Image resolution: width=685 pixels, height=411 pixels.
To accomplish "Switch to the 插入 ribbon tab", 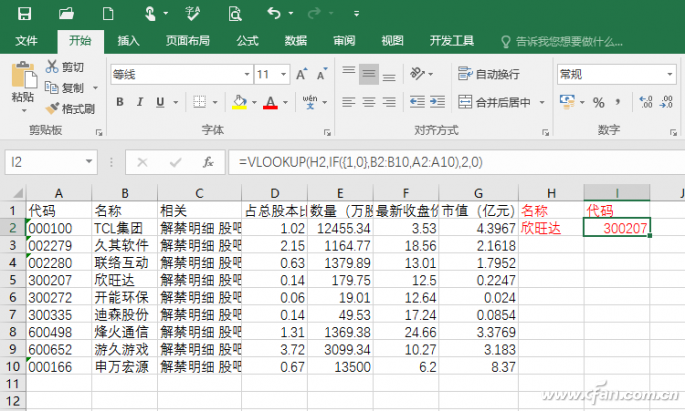I will 128,41.
